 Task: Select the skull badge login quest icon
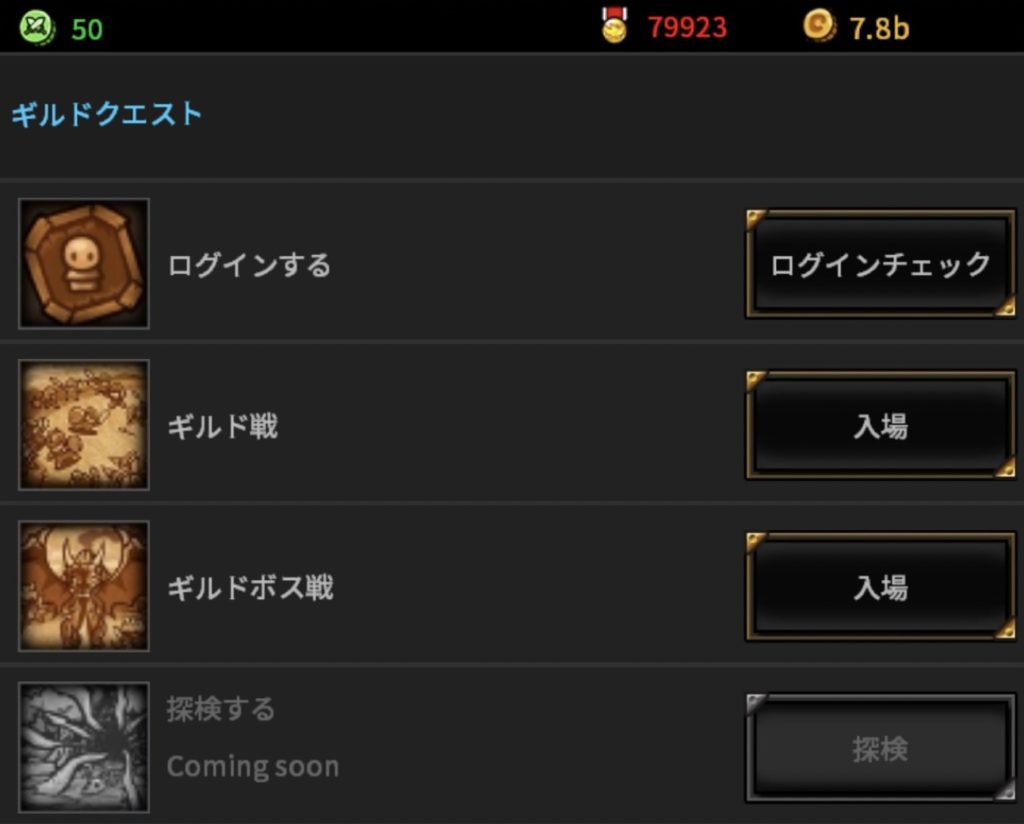coord(84,263)
